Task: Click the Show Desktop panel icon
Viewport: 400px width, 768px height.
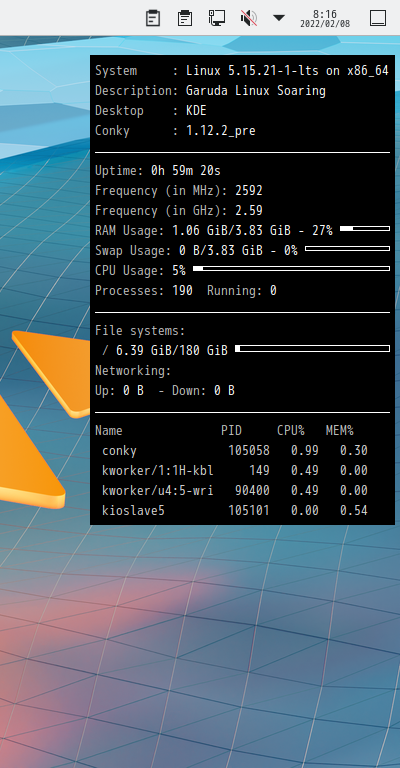Action: pyautogui.click(x=377, y=18)
